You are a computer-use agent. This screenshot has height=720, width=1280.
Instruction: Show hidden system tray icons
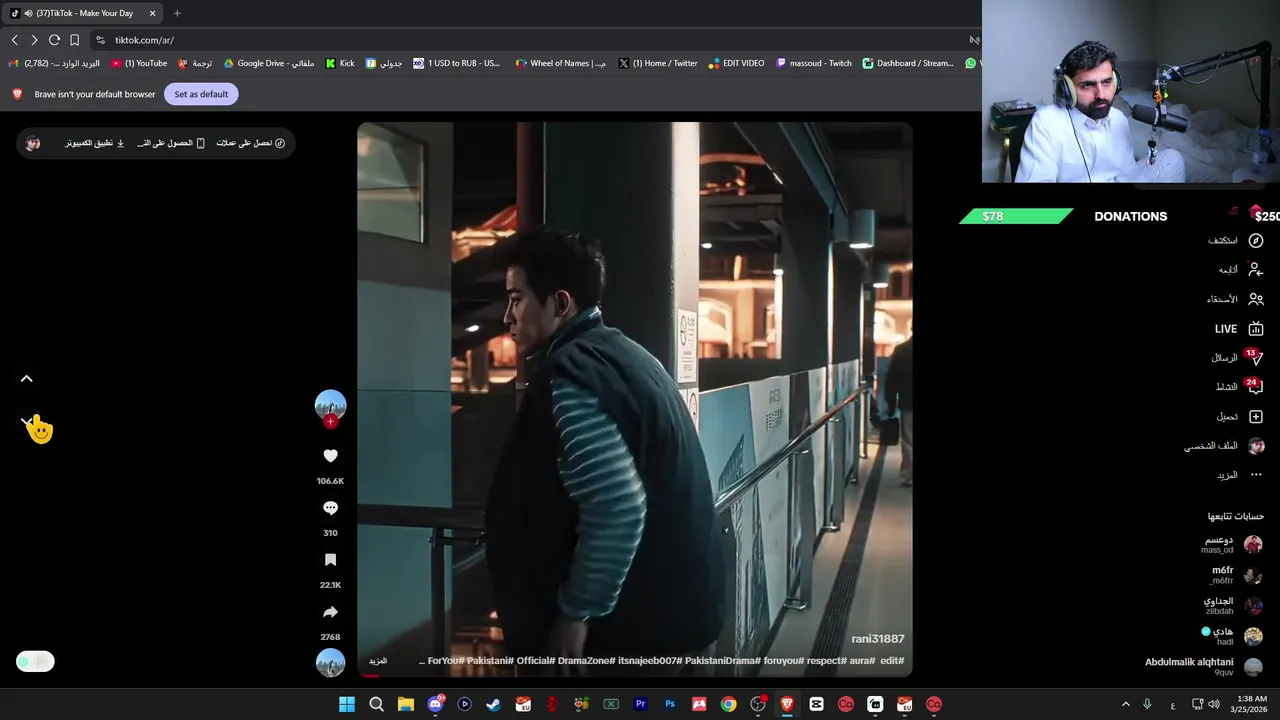(x=1125, y=704)
